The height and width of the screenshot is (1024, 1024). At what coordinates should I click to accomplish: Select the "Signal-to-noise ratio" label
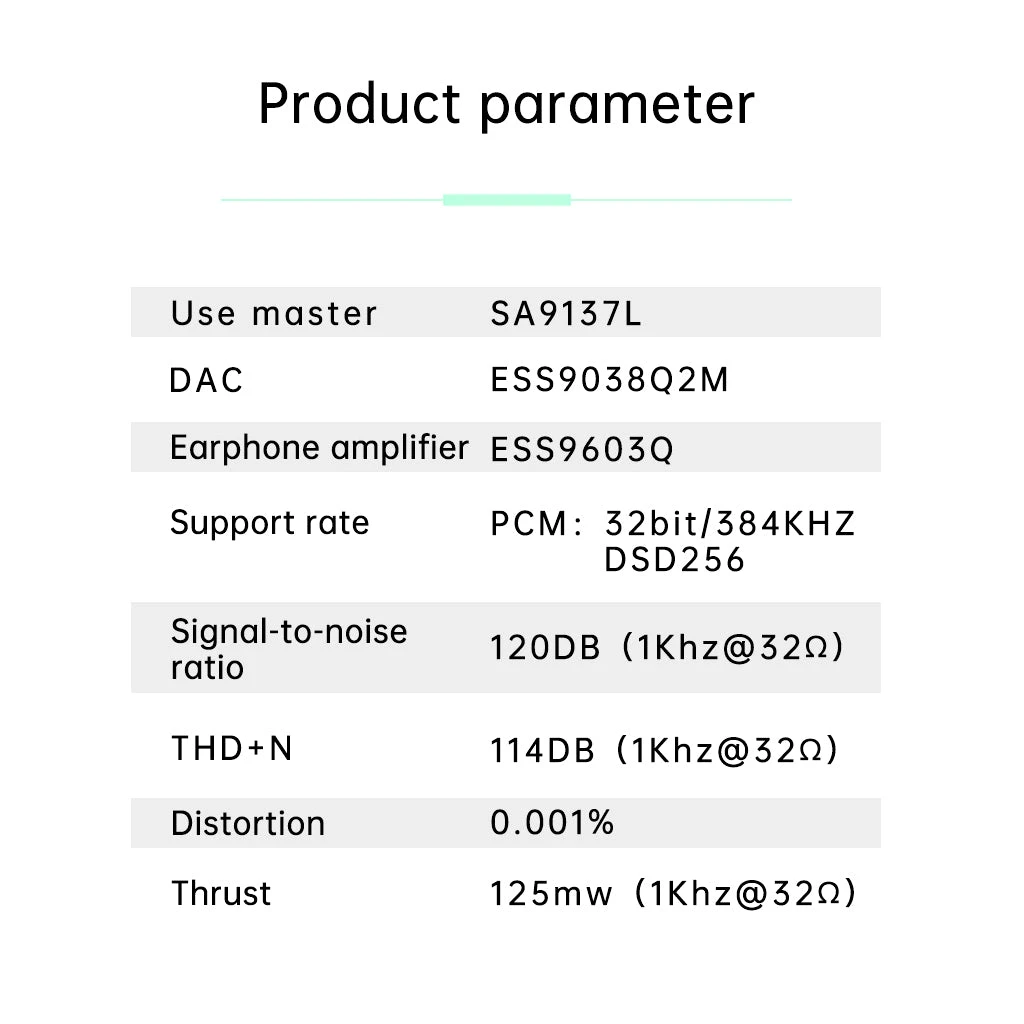(x=288, y=649)
